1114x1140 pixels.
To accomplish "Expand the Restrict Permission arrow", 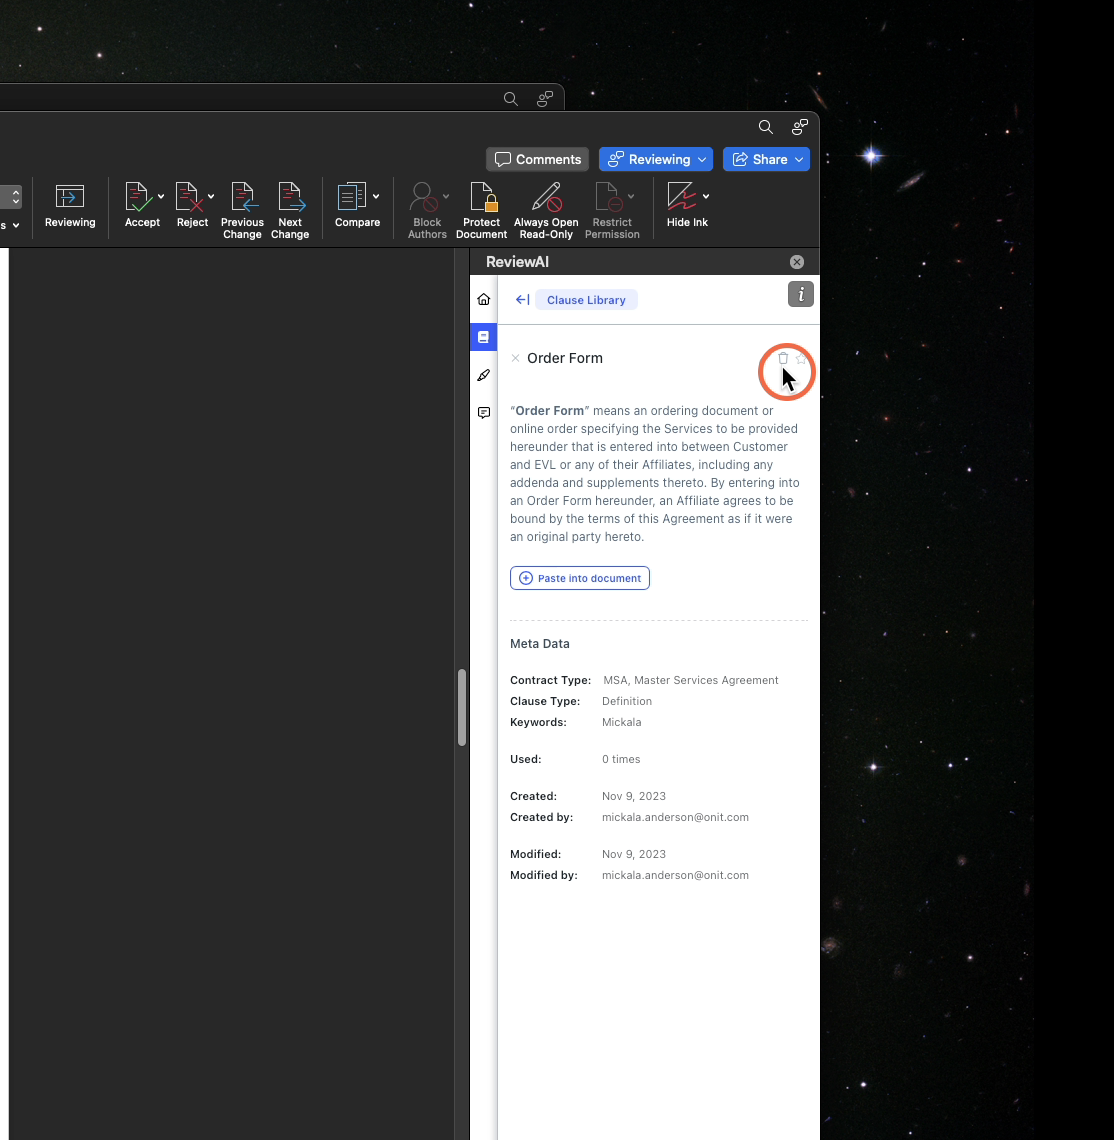I will click(631, 196).
